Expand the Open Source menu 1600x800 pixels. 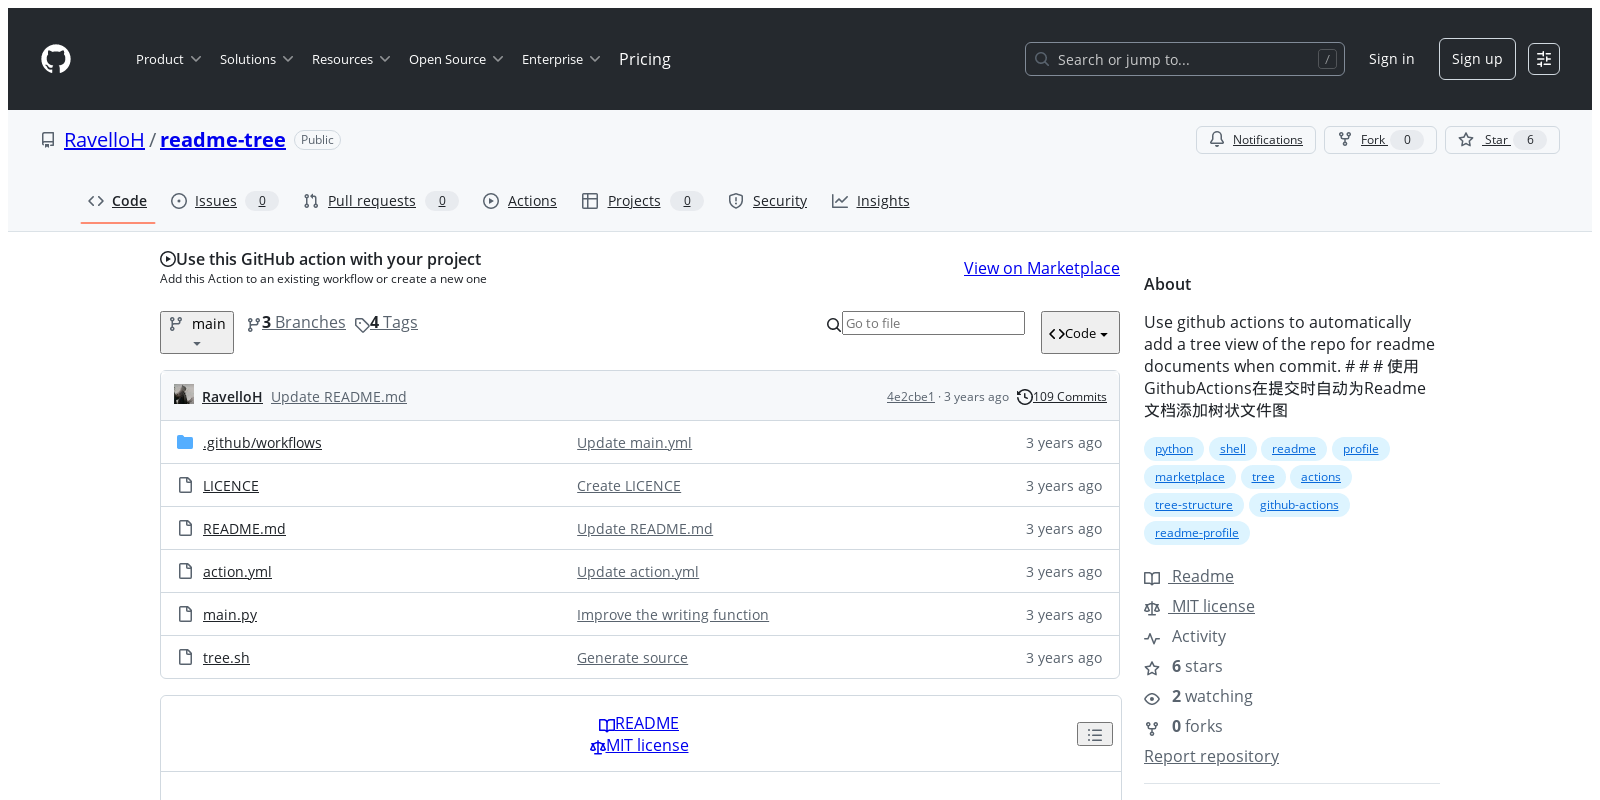coord(456,59)
